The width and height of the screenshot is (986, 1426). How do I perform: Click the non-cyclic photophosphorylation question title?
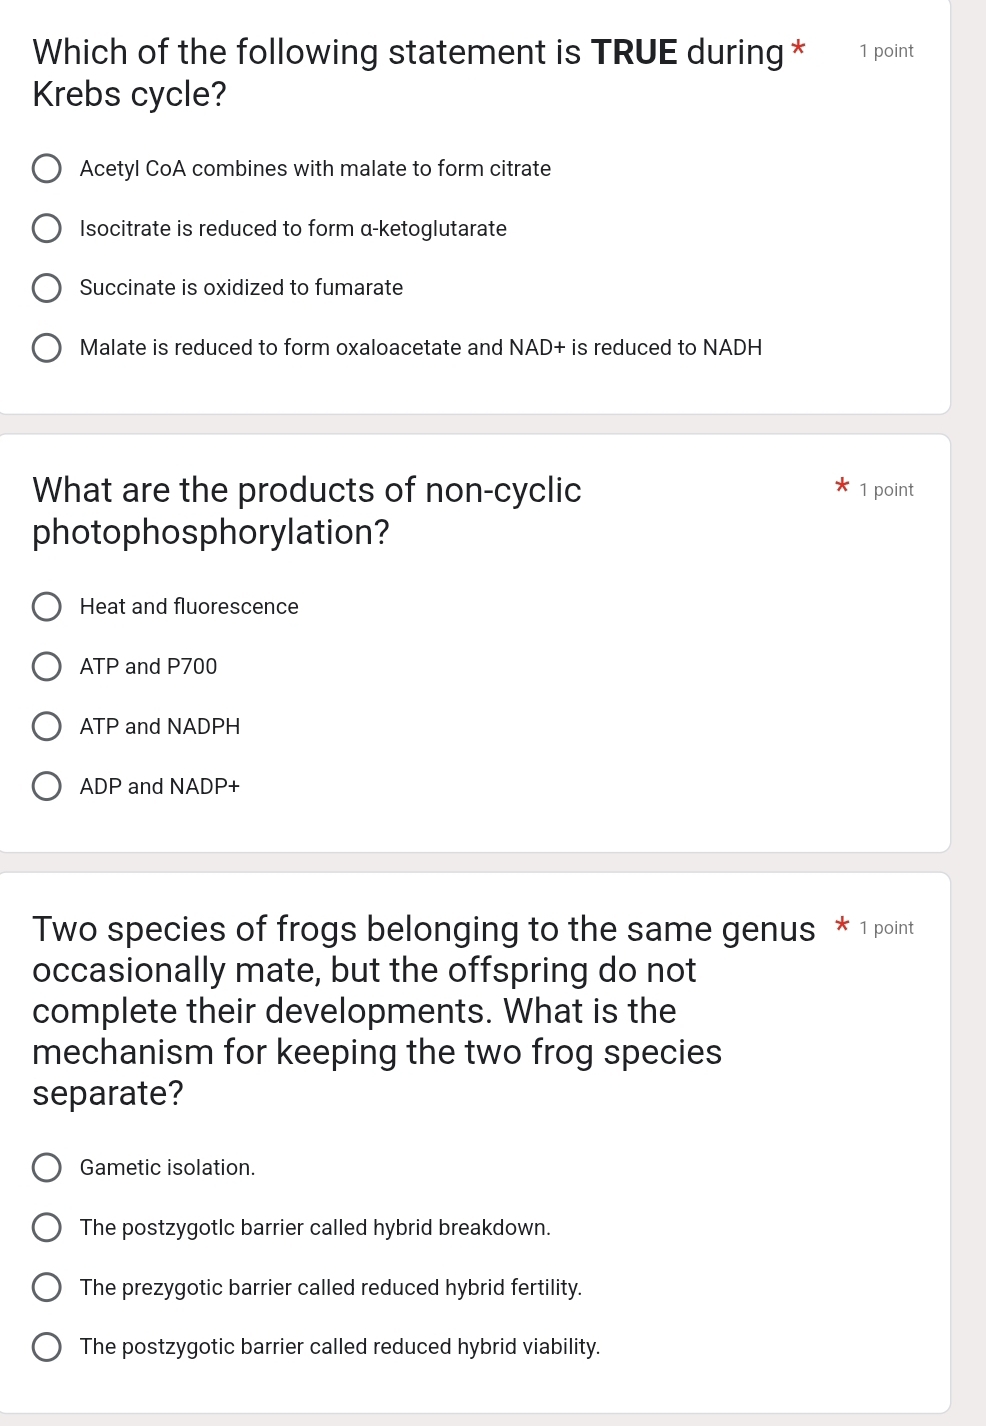[x=306, y=510]
